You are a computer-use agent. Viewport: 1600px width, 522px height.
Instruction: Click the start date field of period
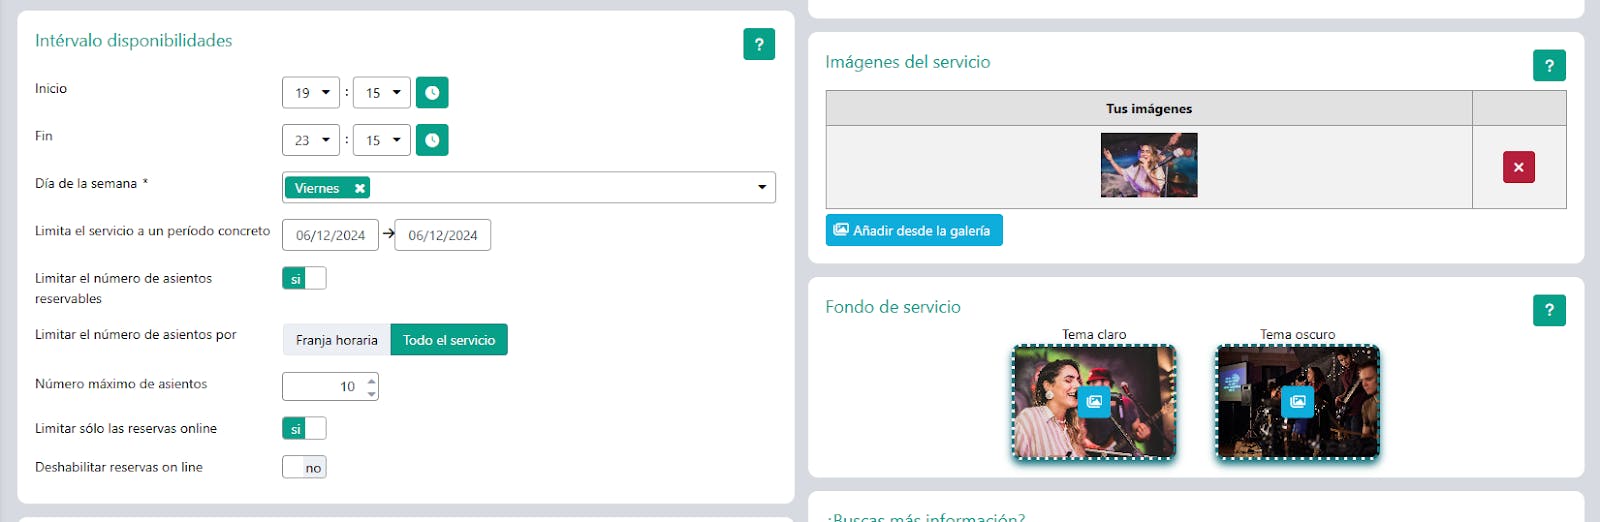click(330, 235)
